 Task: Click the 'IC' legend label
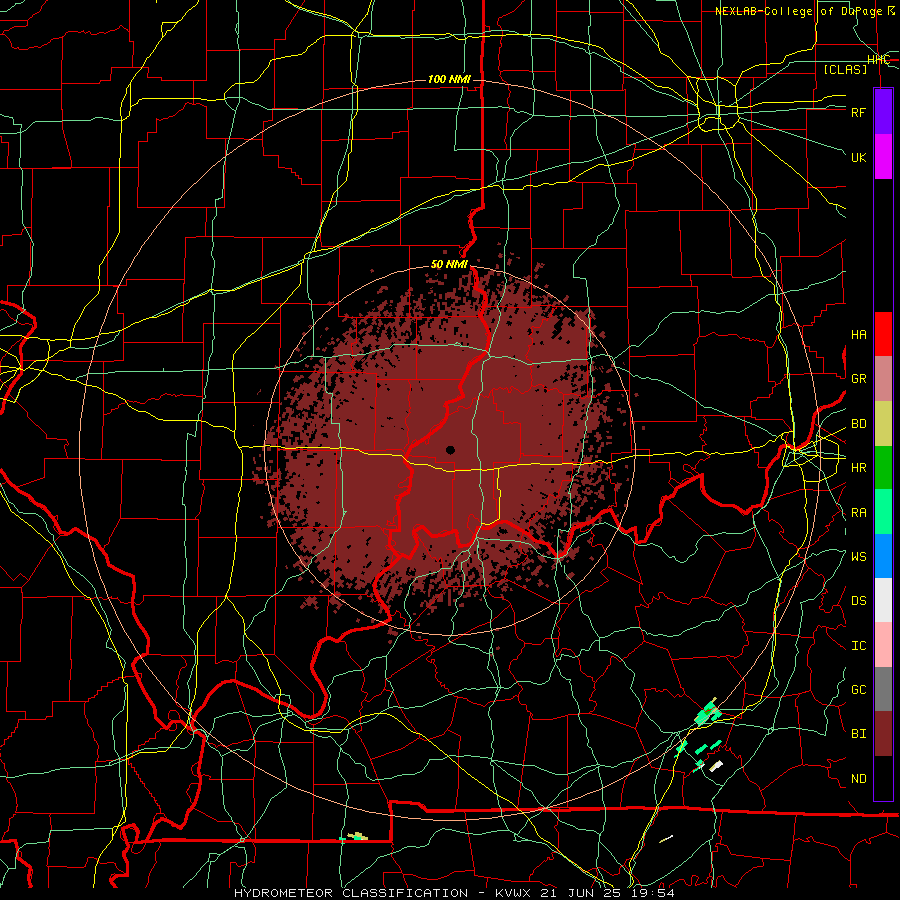coord(859,646)
